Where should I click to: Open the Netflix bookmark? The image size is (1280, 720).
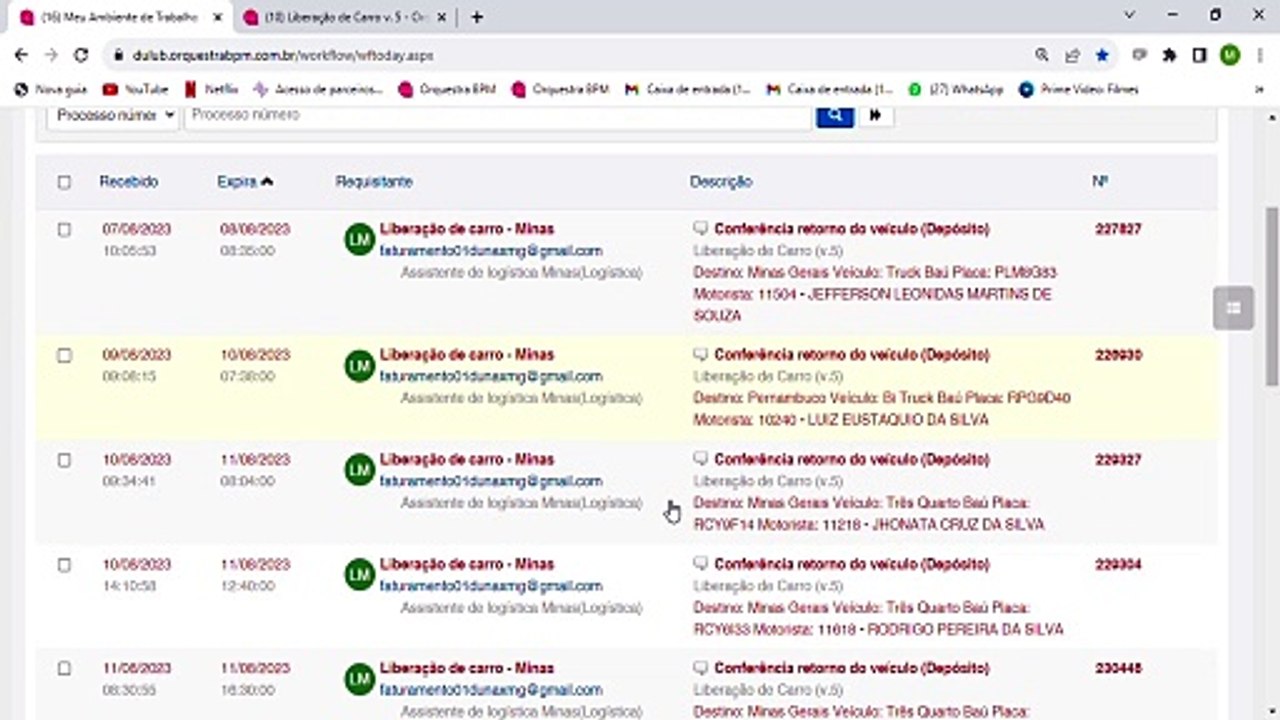click(211, 89)
